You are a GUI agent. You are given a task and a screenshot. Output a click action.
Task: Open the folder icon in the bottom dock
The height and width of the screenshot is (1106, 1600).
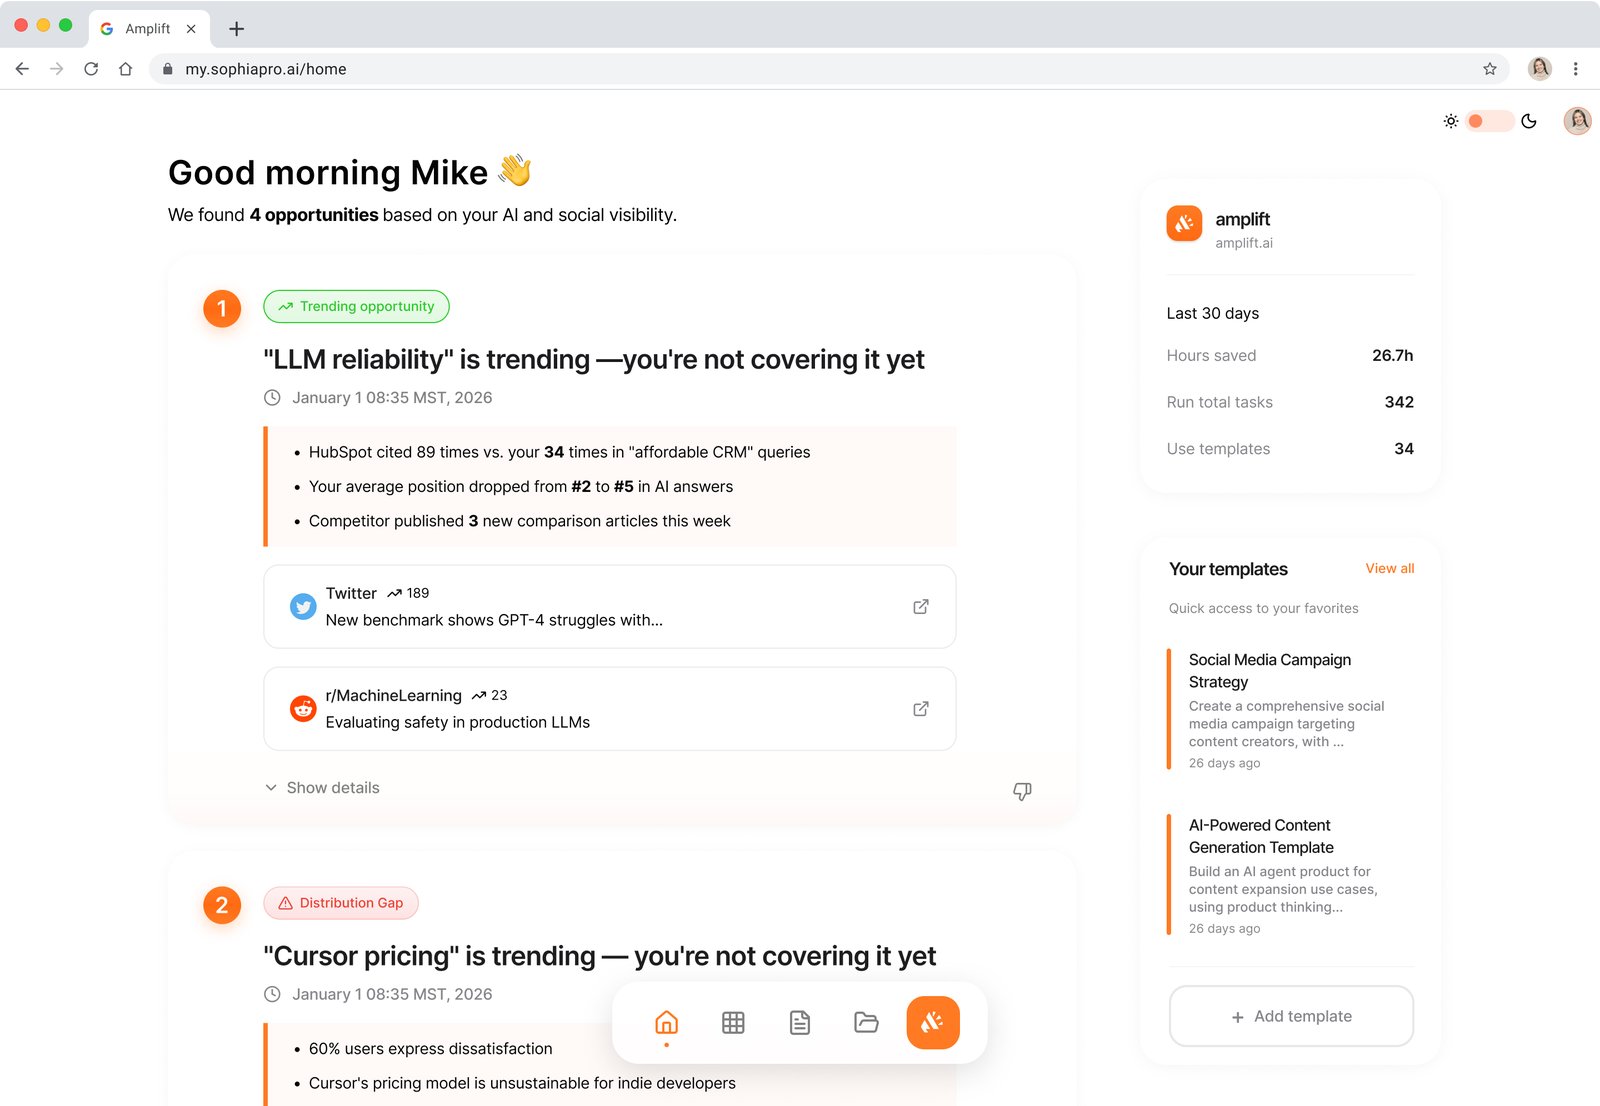coord(866,1022)
